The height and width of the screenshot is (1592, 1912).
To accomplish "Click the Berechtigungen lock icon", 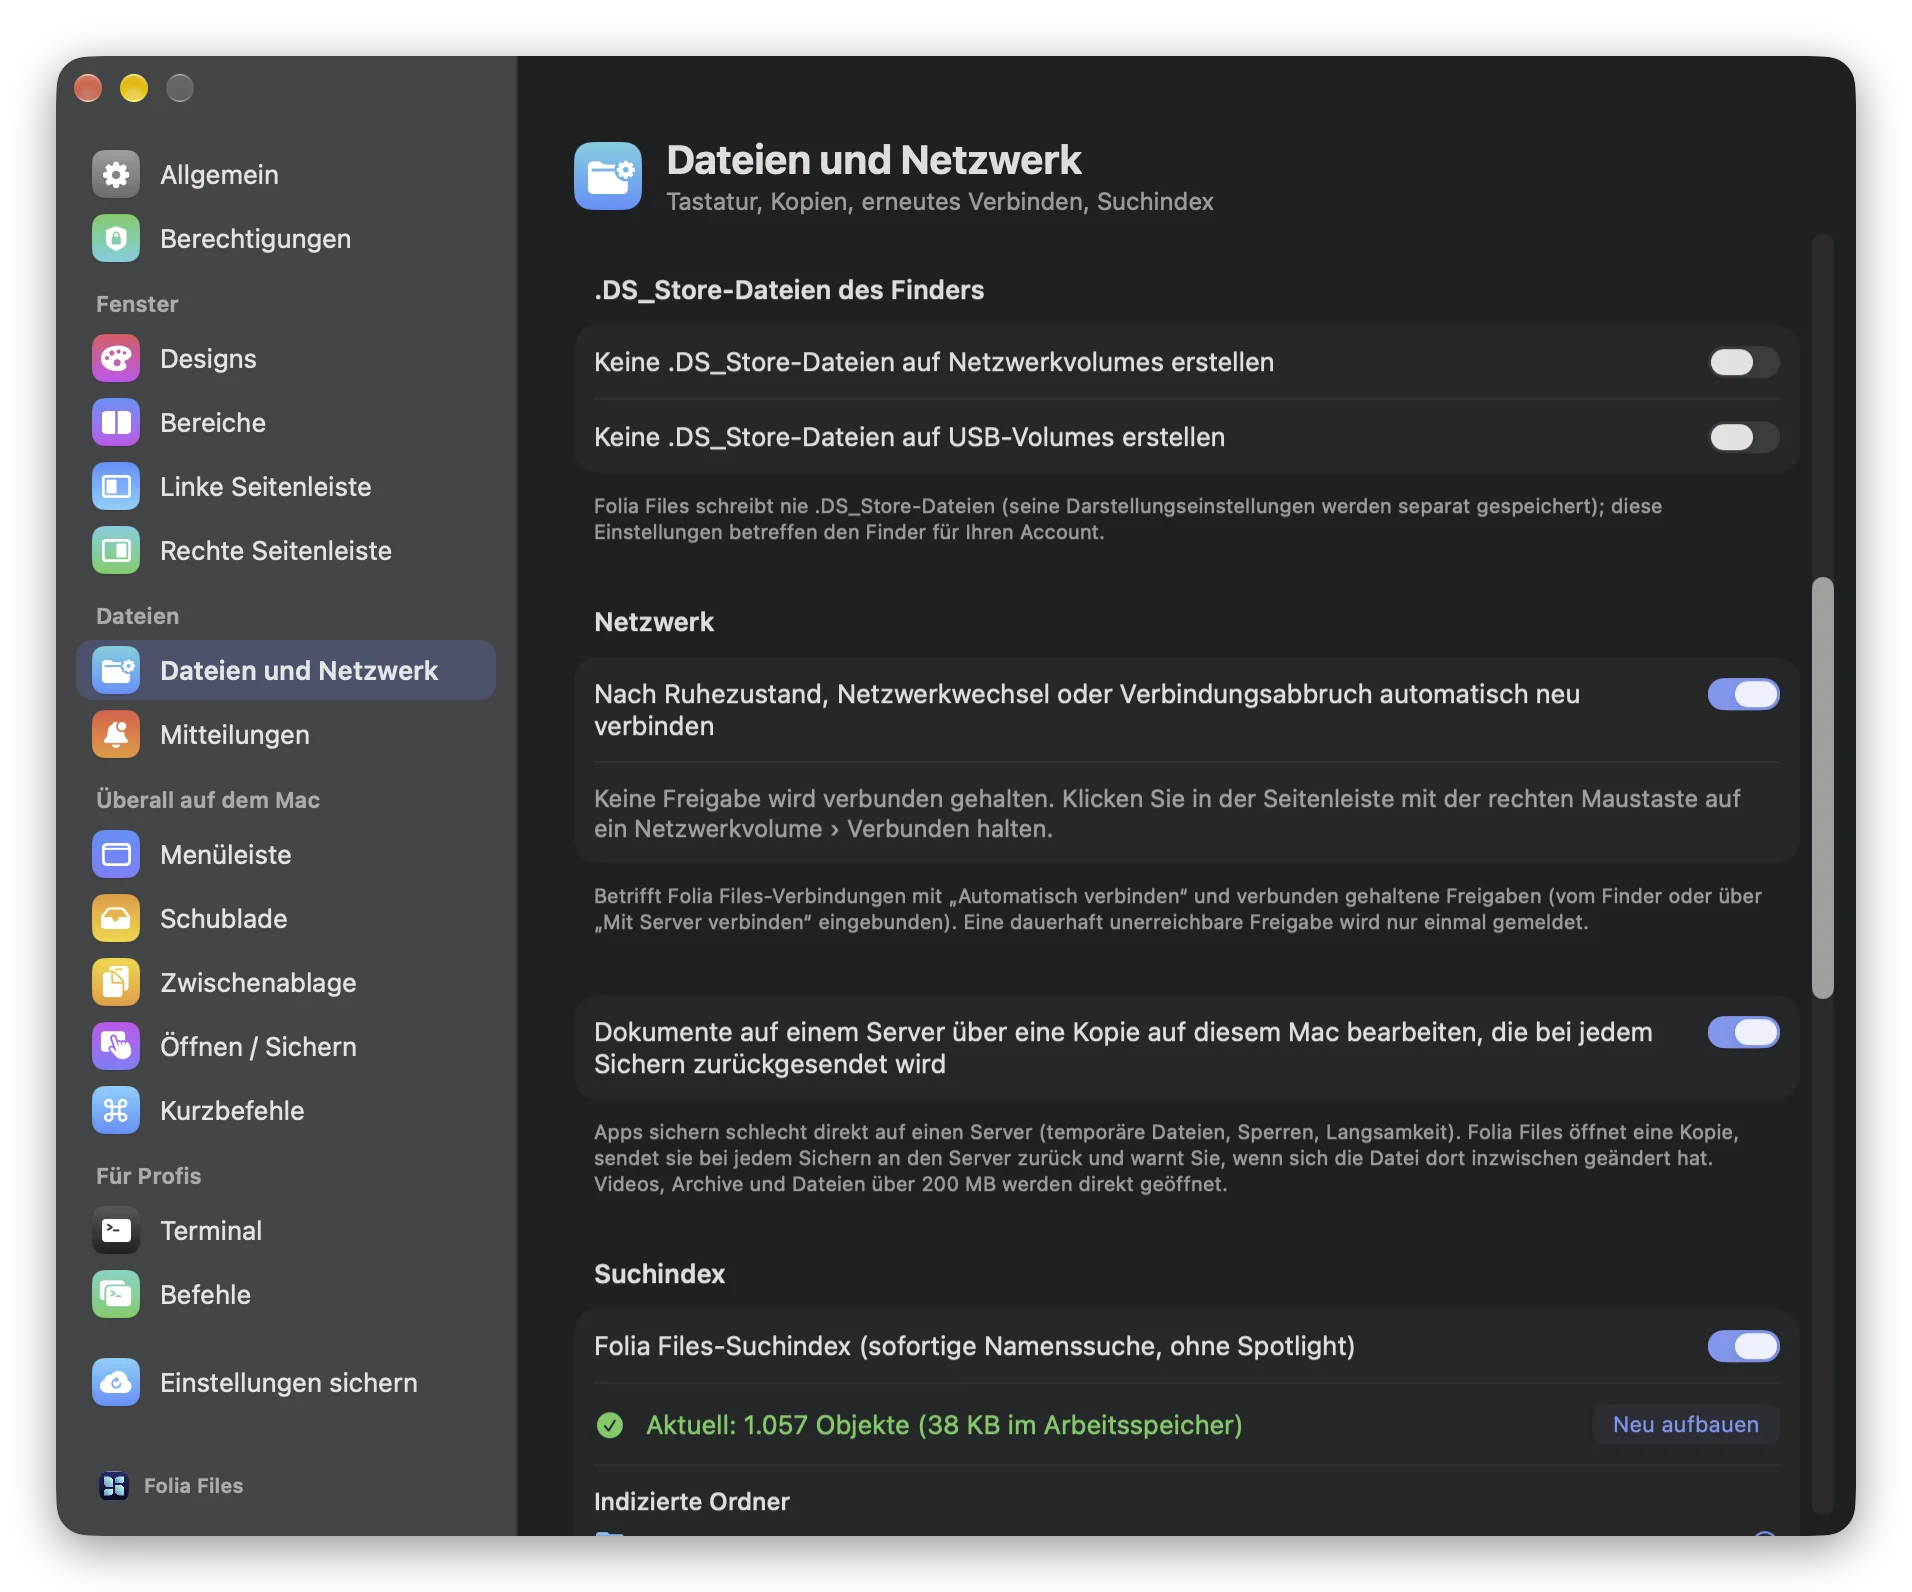I will click(116, 239).
